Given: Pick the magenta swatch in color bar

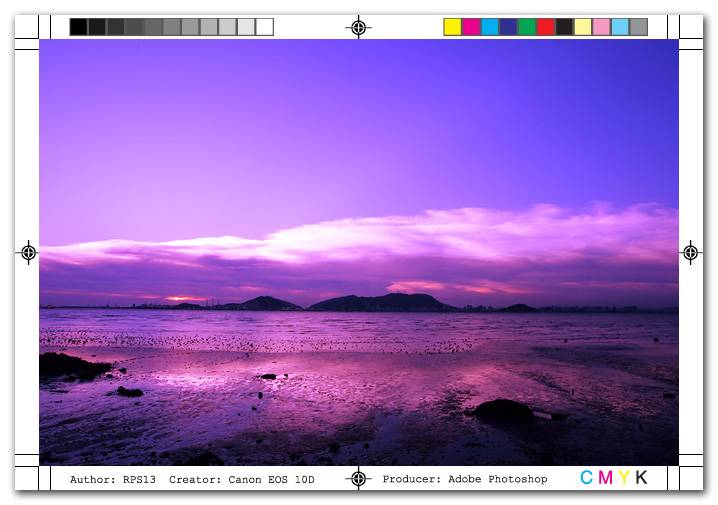Looking at the screenshot, I should tap(471, 27).
